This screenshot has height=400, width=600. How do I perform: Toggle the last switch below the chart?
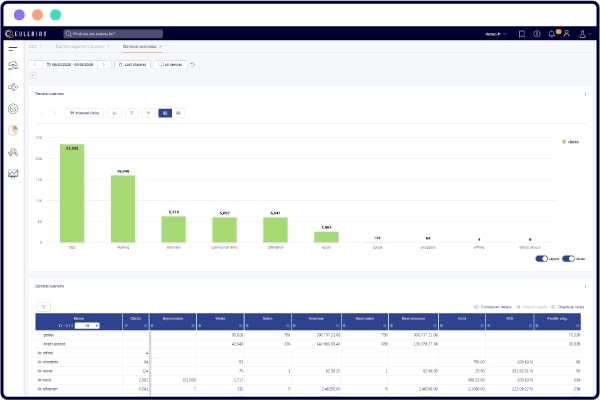569,259
